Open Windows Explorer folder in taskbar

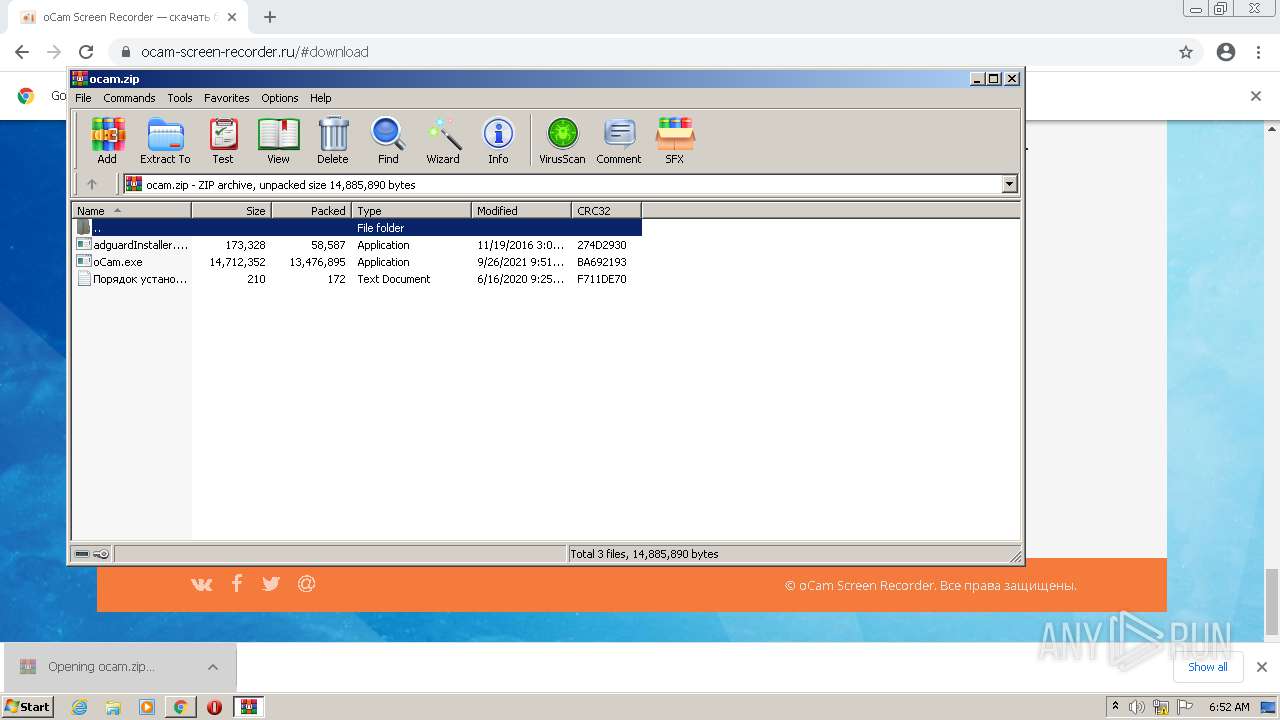(113, 707)
